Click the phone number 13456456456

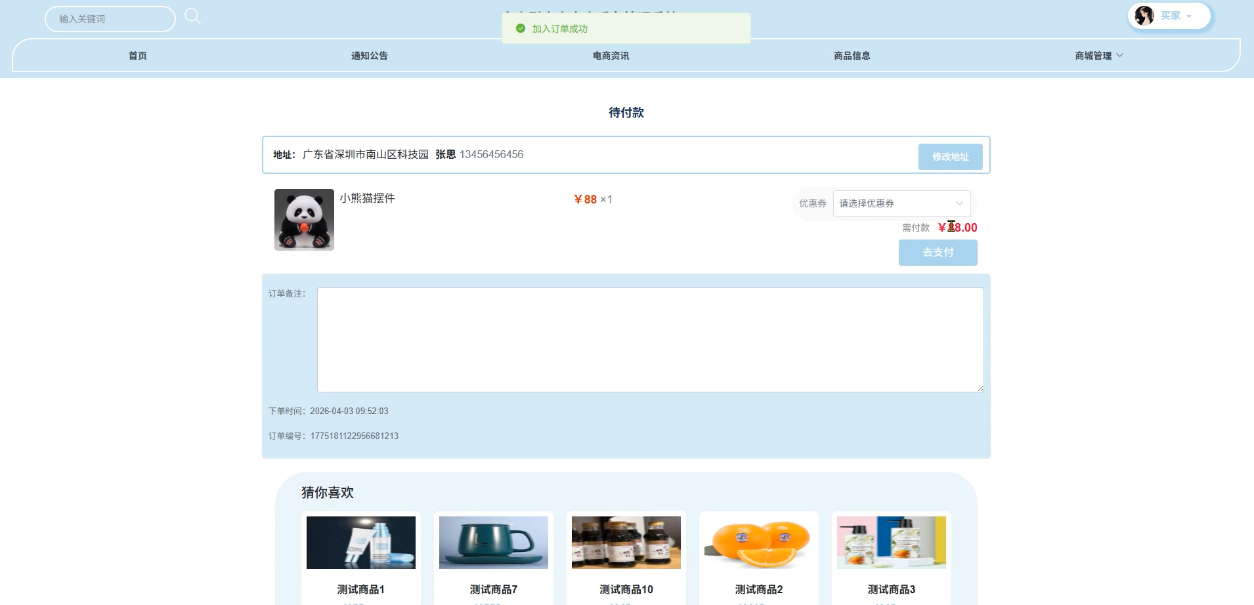click(491, 155)
